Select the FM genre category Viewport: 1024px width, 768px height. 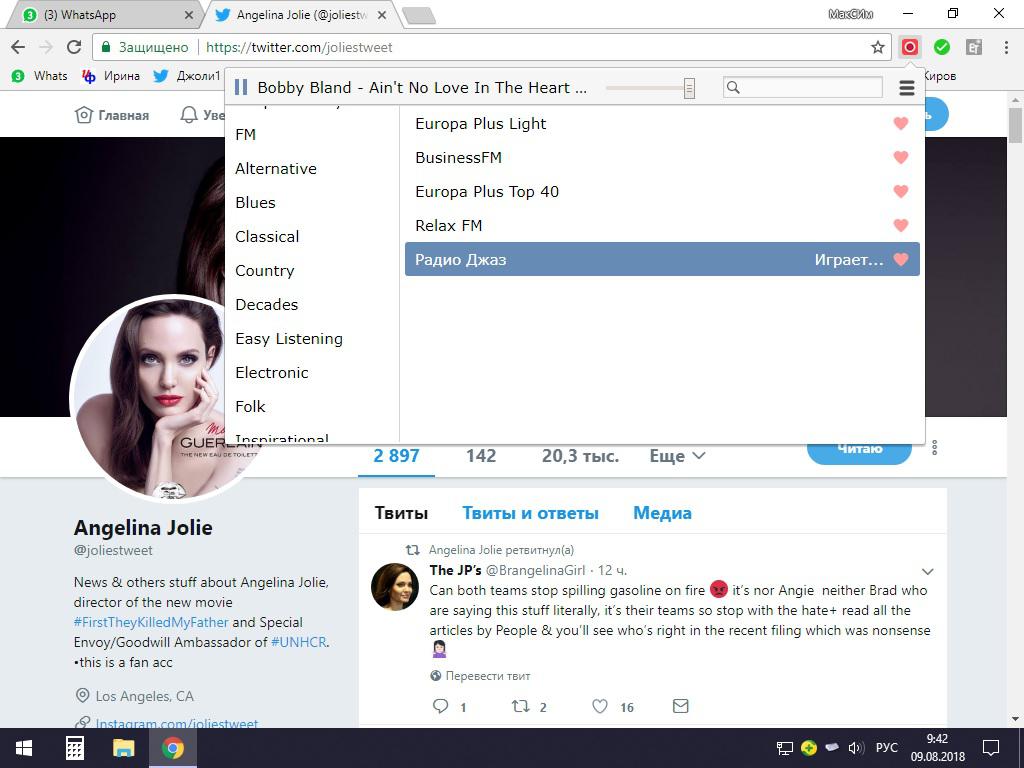coord(246,135)
